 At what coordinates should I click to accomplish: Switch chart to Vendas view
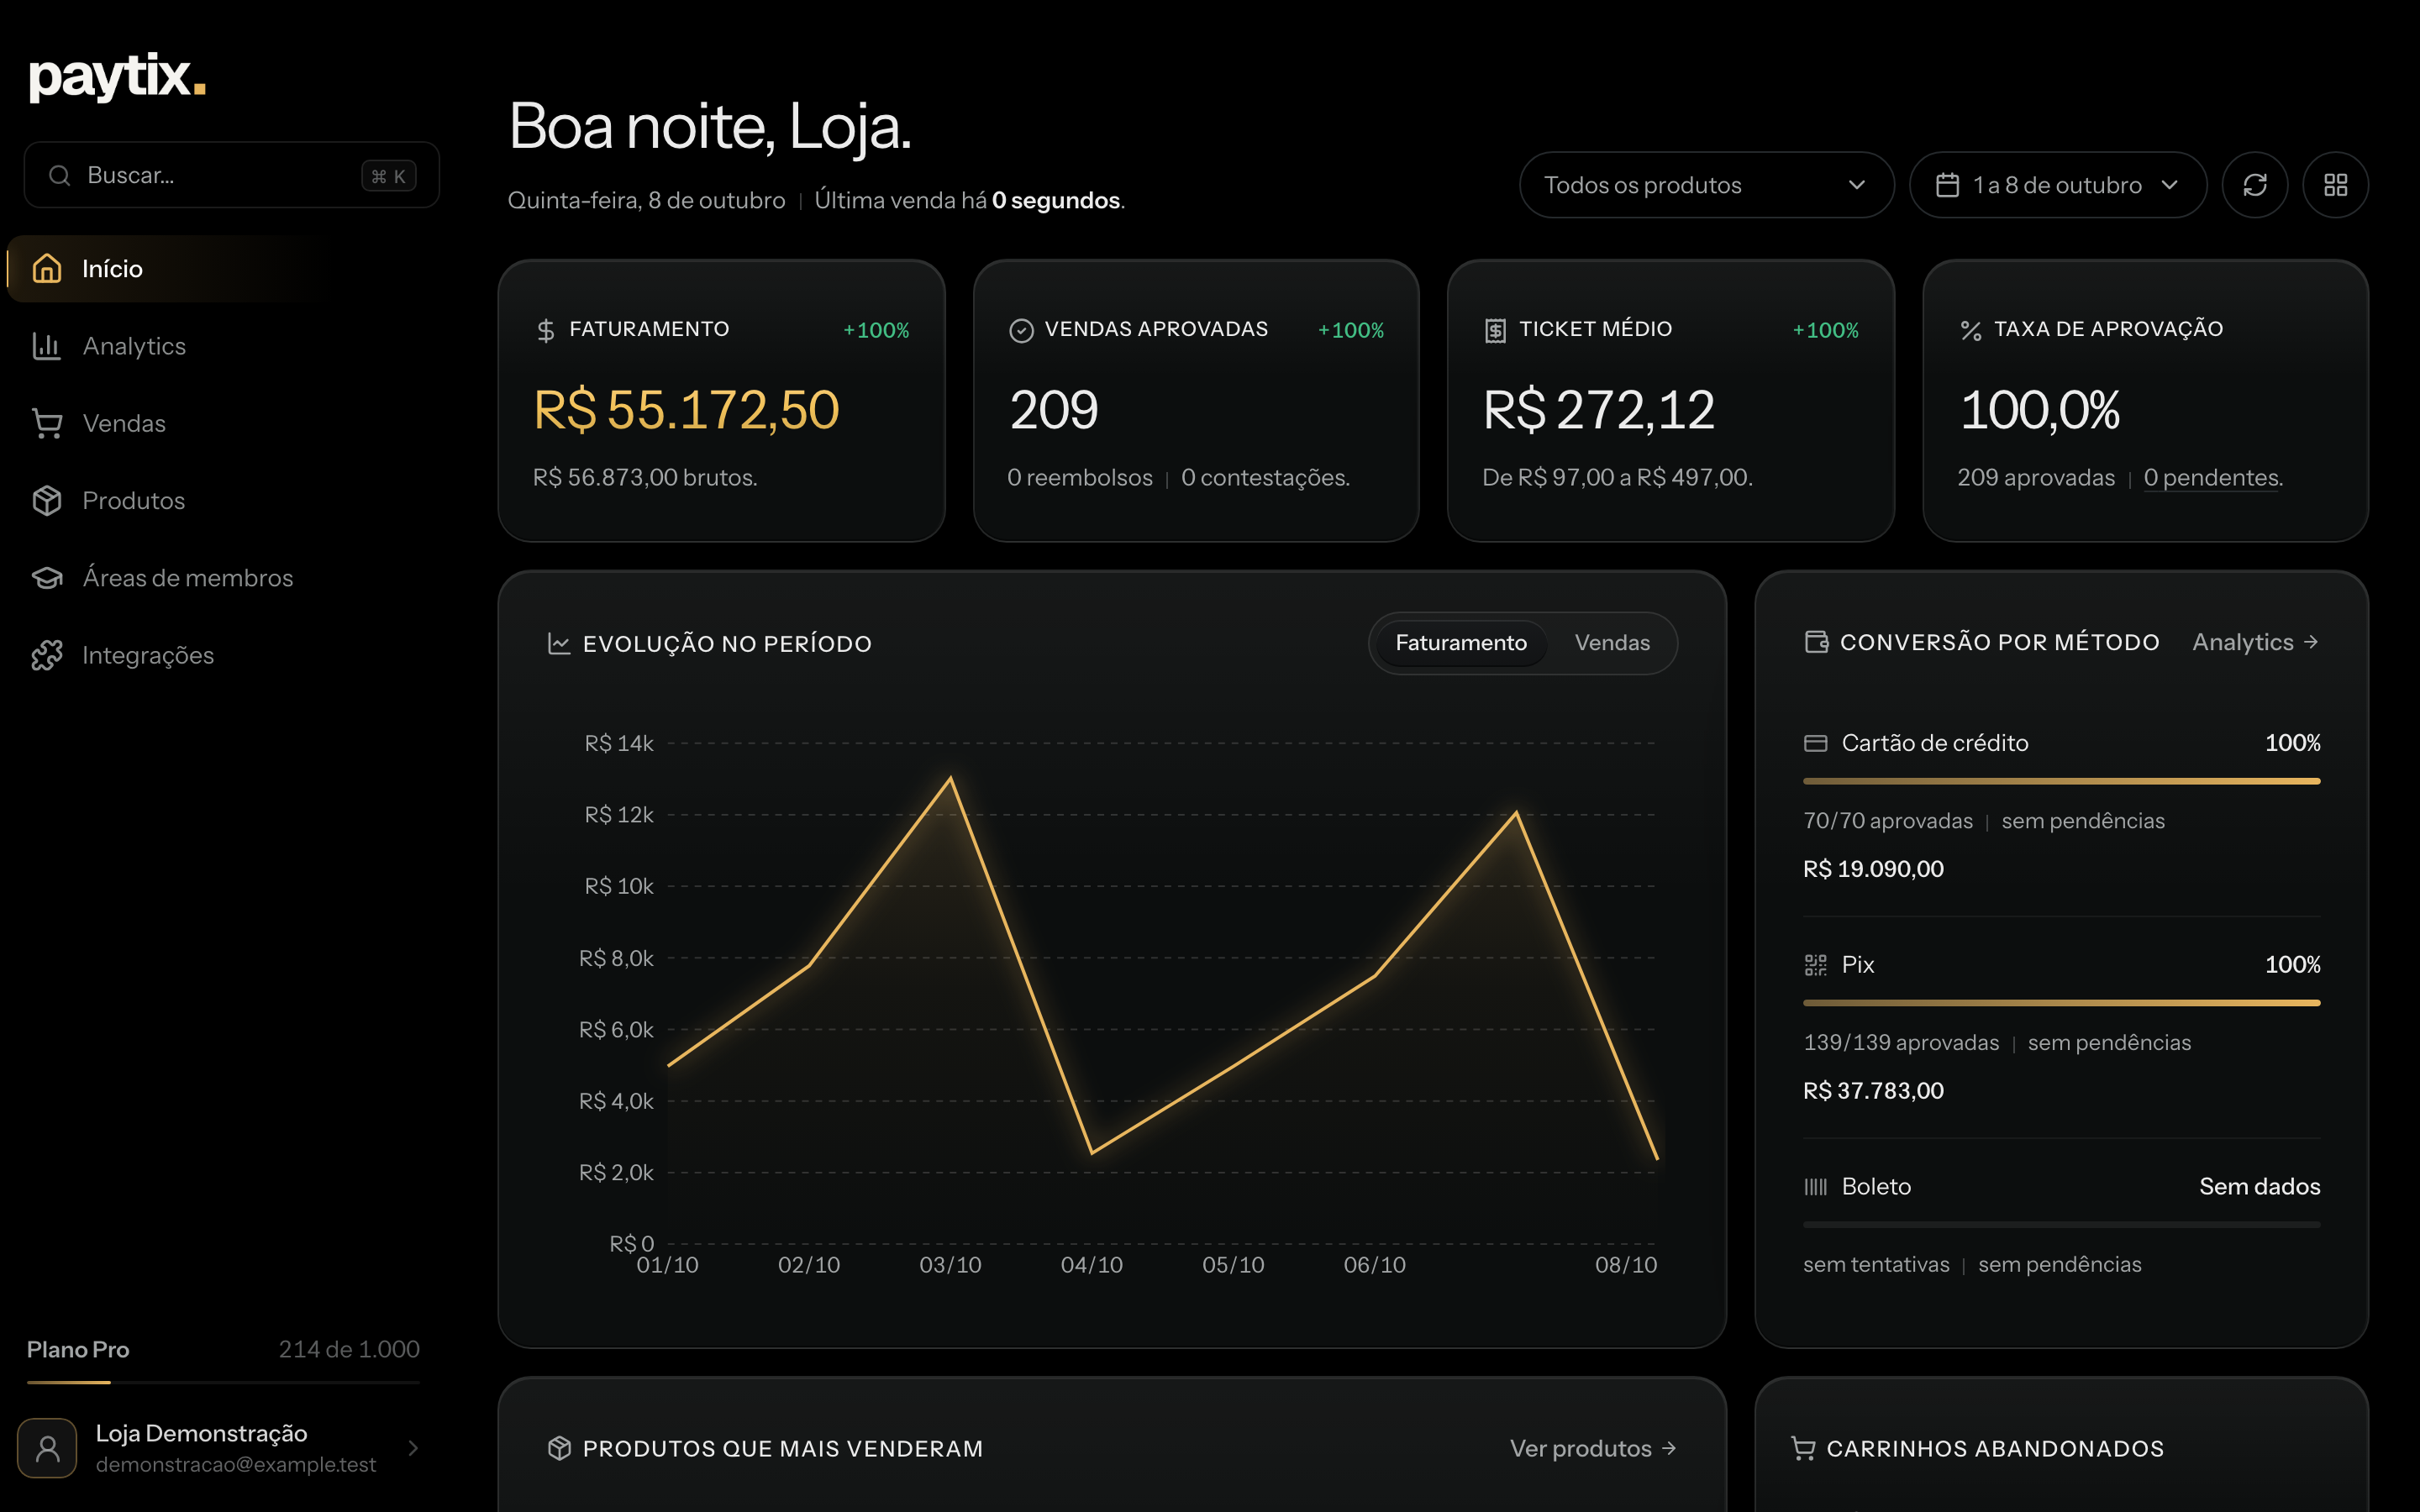[1612, 643]
